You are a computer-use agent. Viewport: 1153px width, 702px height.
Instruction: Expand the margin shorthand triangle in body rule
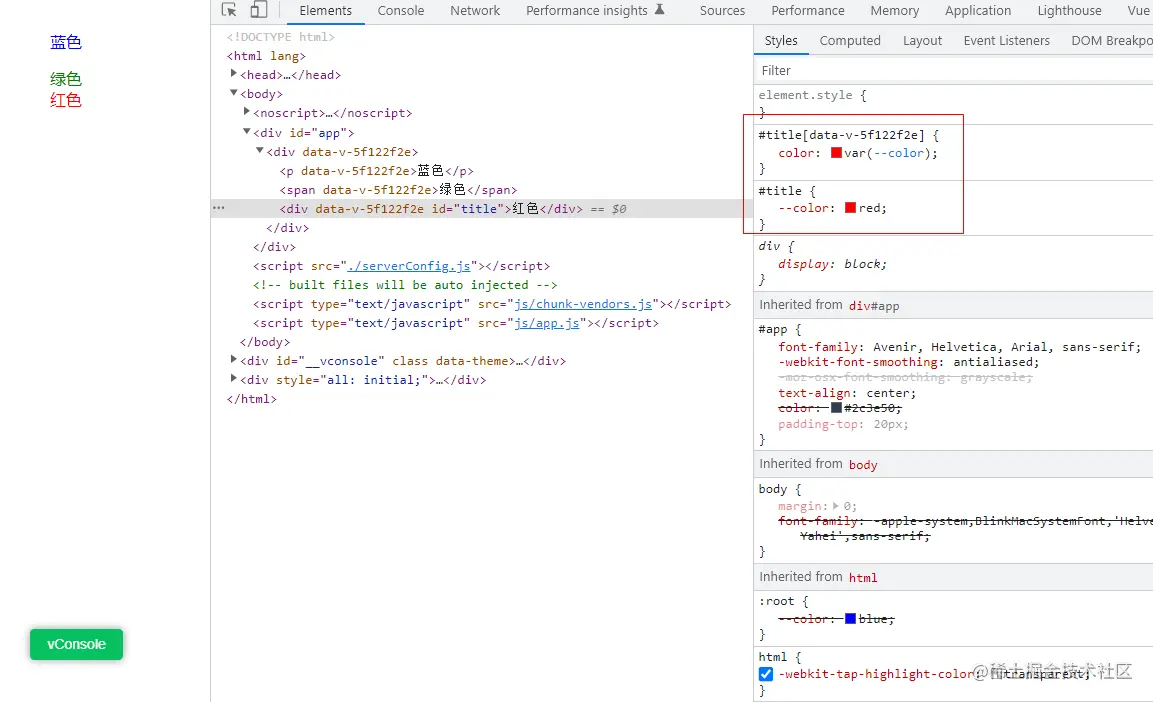coord(835,506)
